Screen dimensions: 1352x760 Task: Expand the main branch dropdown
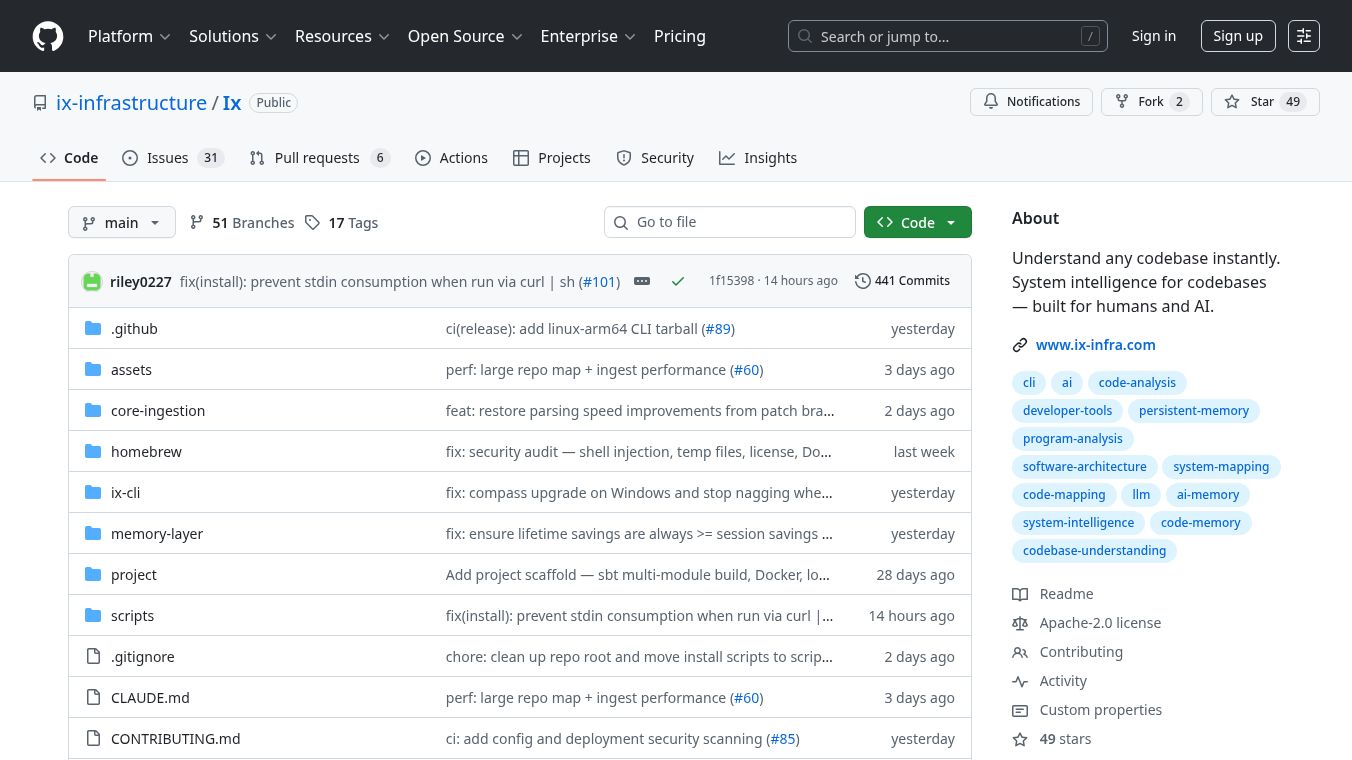122,223
